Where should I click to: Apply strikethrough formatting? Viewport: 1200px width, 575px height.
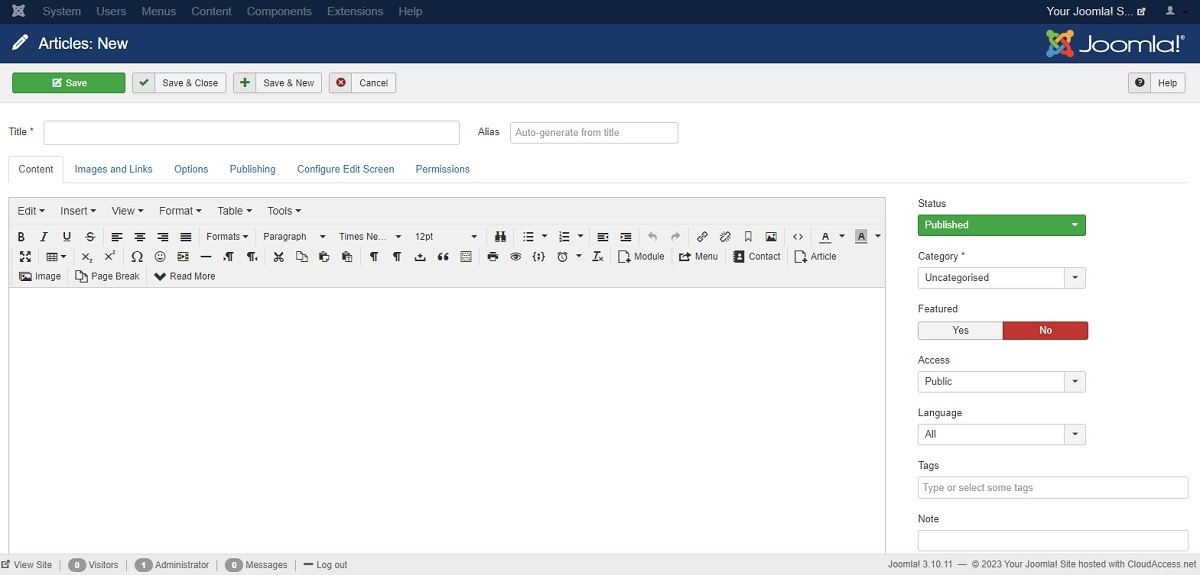(x=90, y=237)
